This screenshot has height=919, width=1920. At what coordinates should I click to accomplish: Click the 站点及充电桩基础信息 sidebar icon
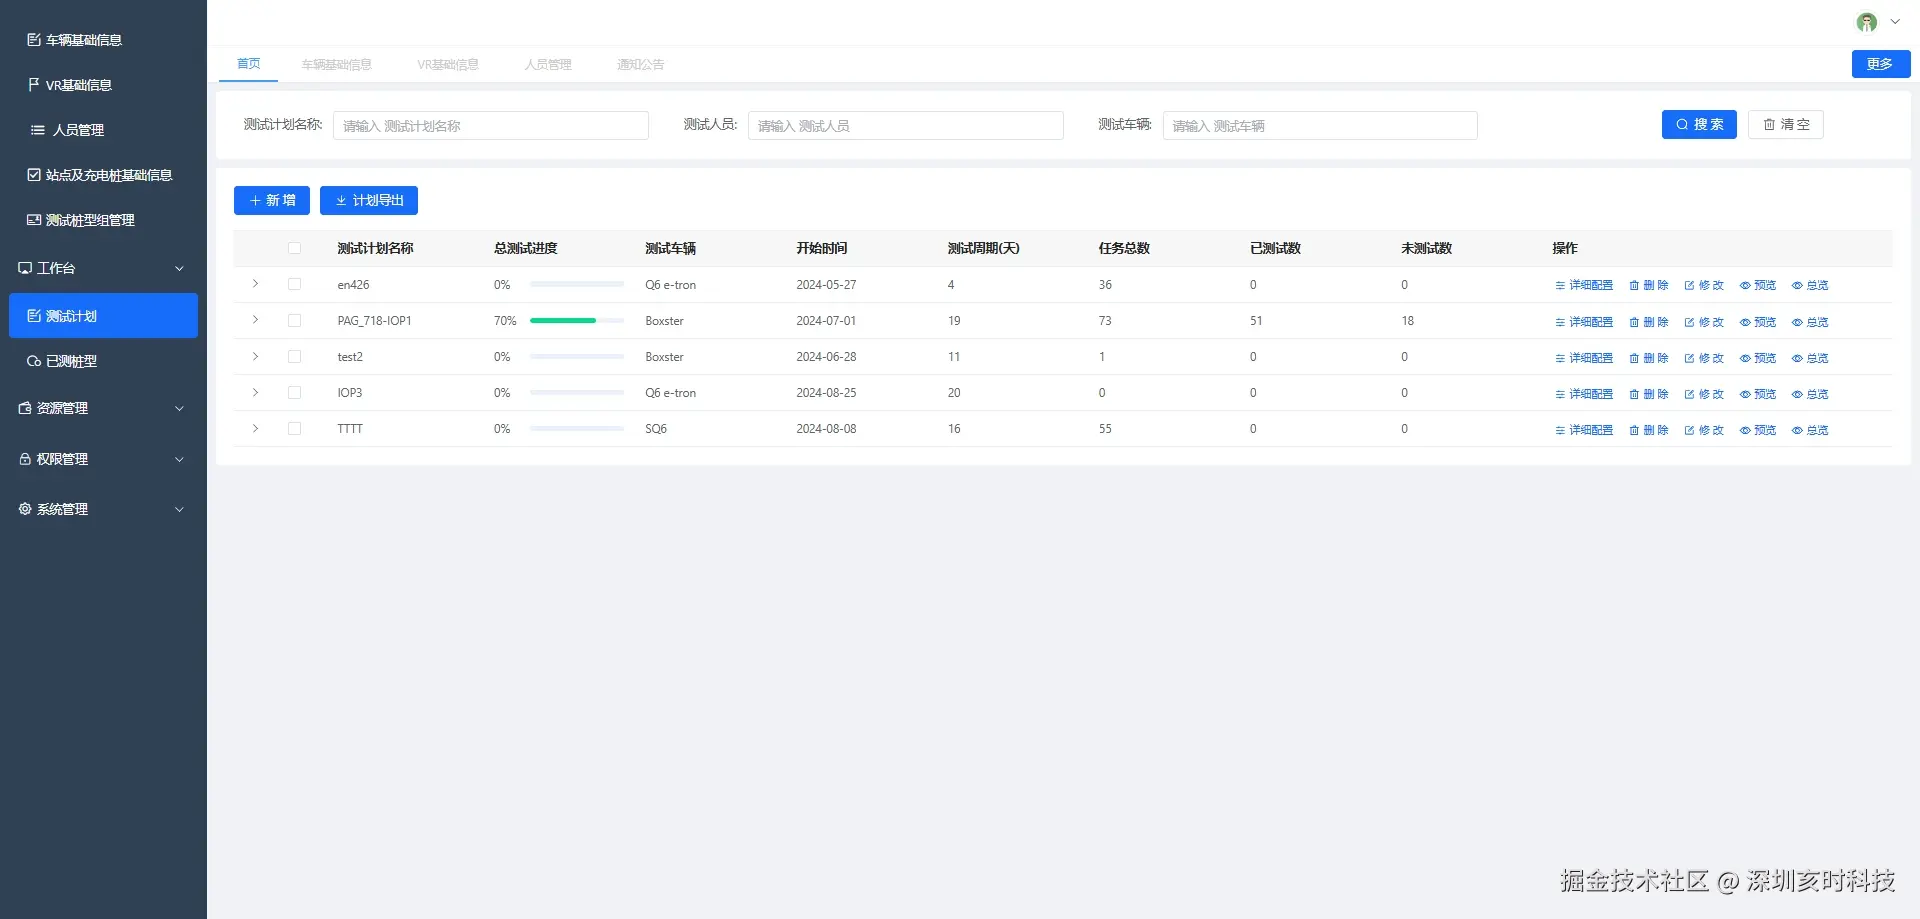(34, 175)
